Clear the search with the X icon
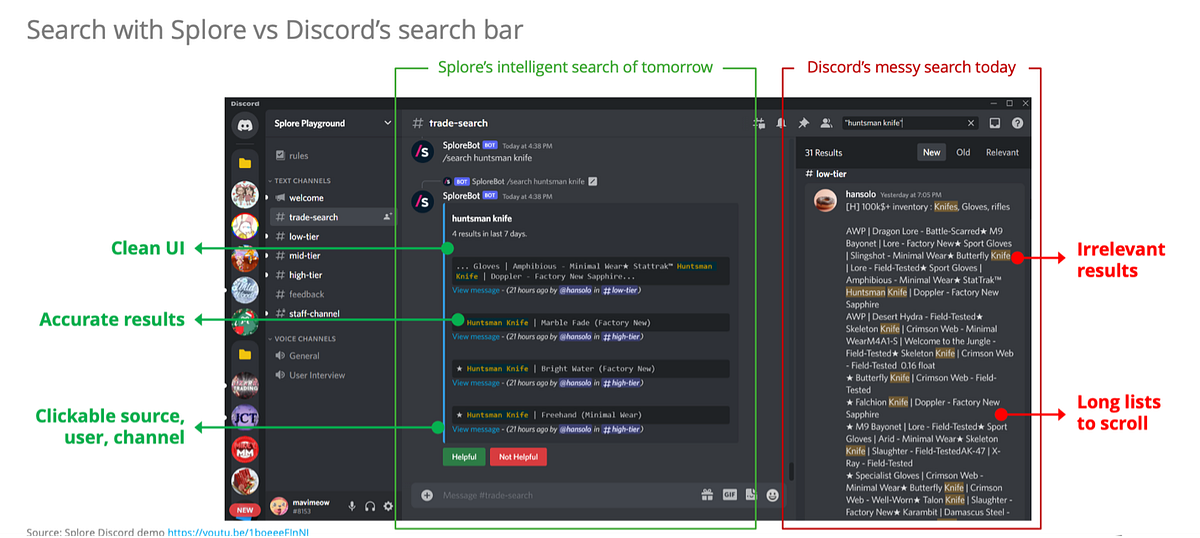Screen dimensions: 1200x538 coord(970,123)
